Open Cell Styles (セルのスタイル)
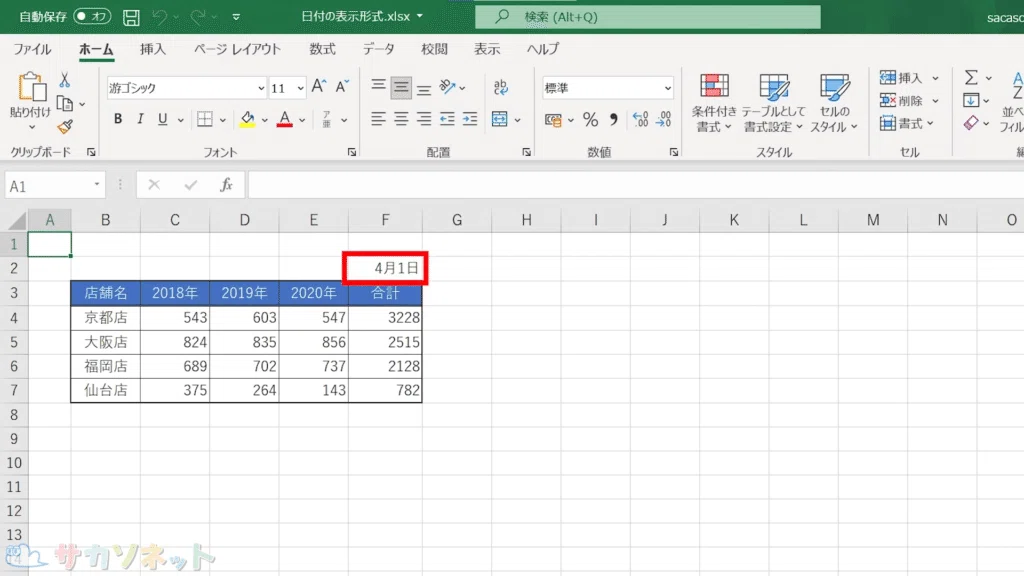Image resolution: width=1024 pixels, height=576 pixels. click(834, 103)
